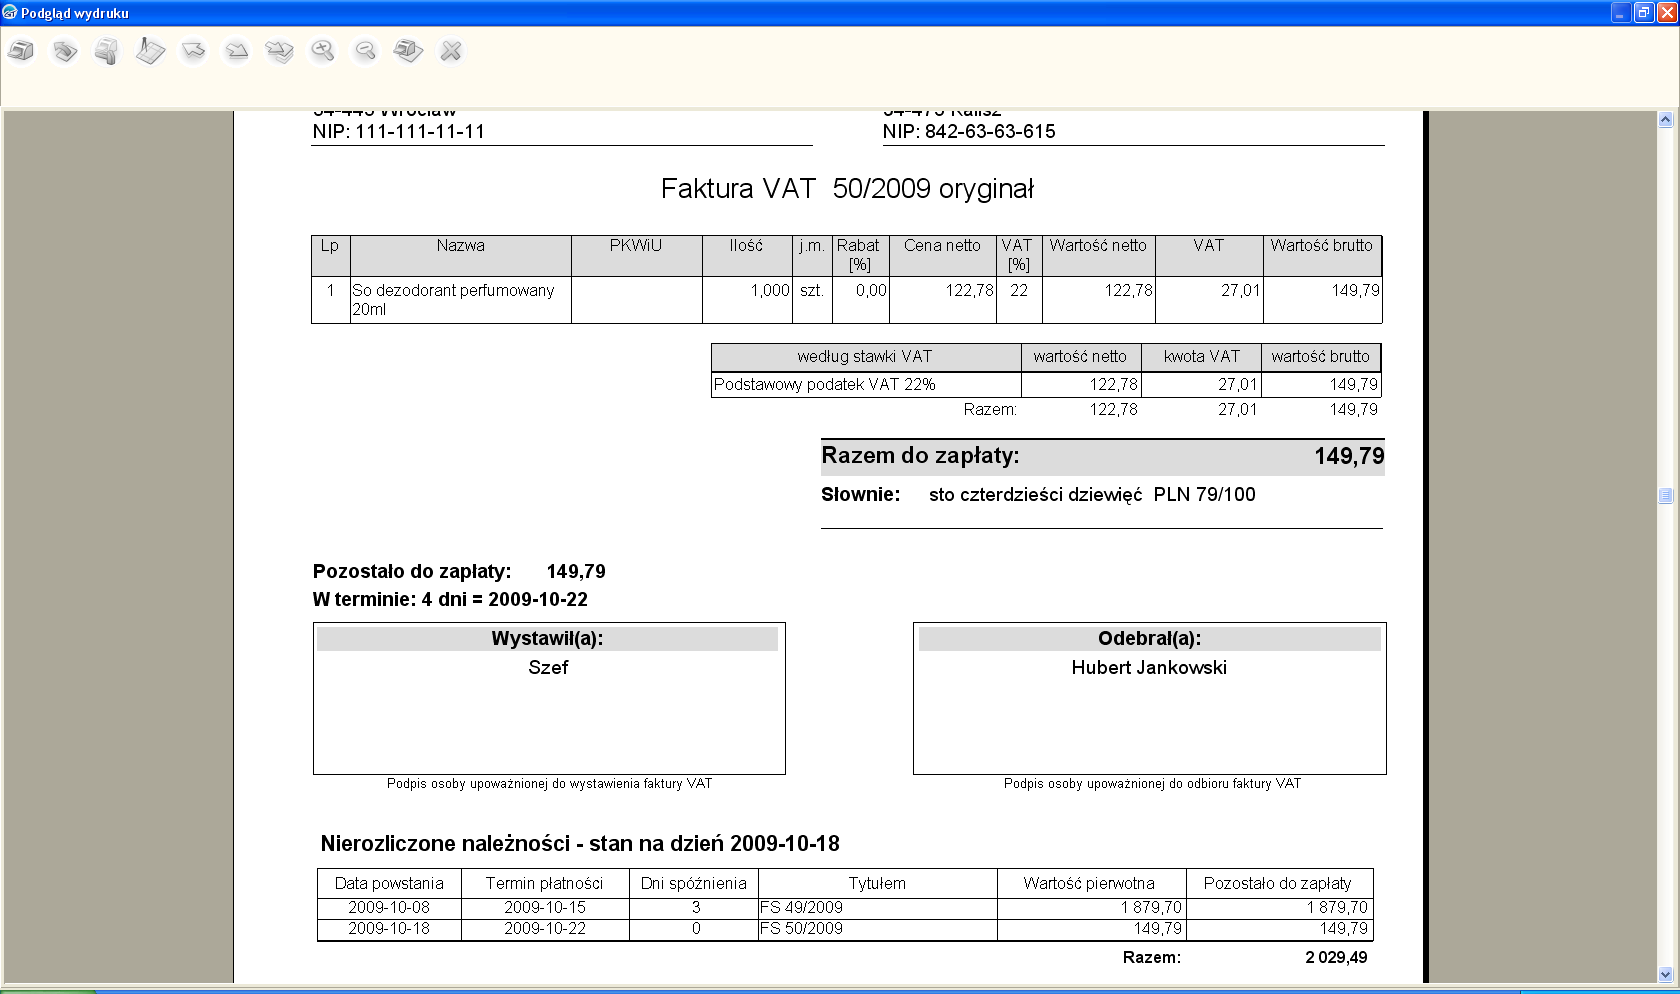Click the down-right arrow next page icon

236,51
